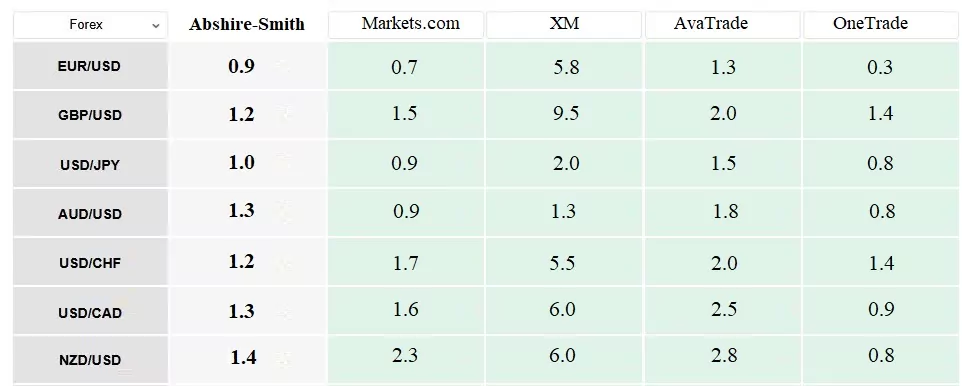Viewport: 962px width, 386px height.
Task: Select the USD/CHF row label
Action: point(90,263)
